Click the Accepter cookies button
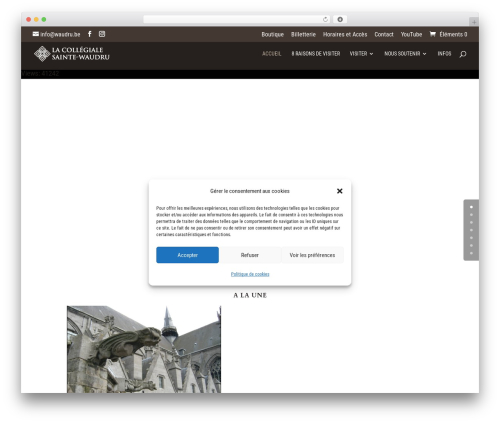 (187, 255)
